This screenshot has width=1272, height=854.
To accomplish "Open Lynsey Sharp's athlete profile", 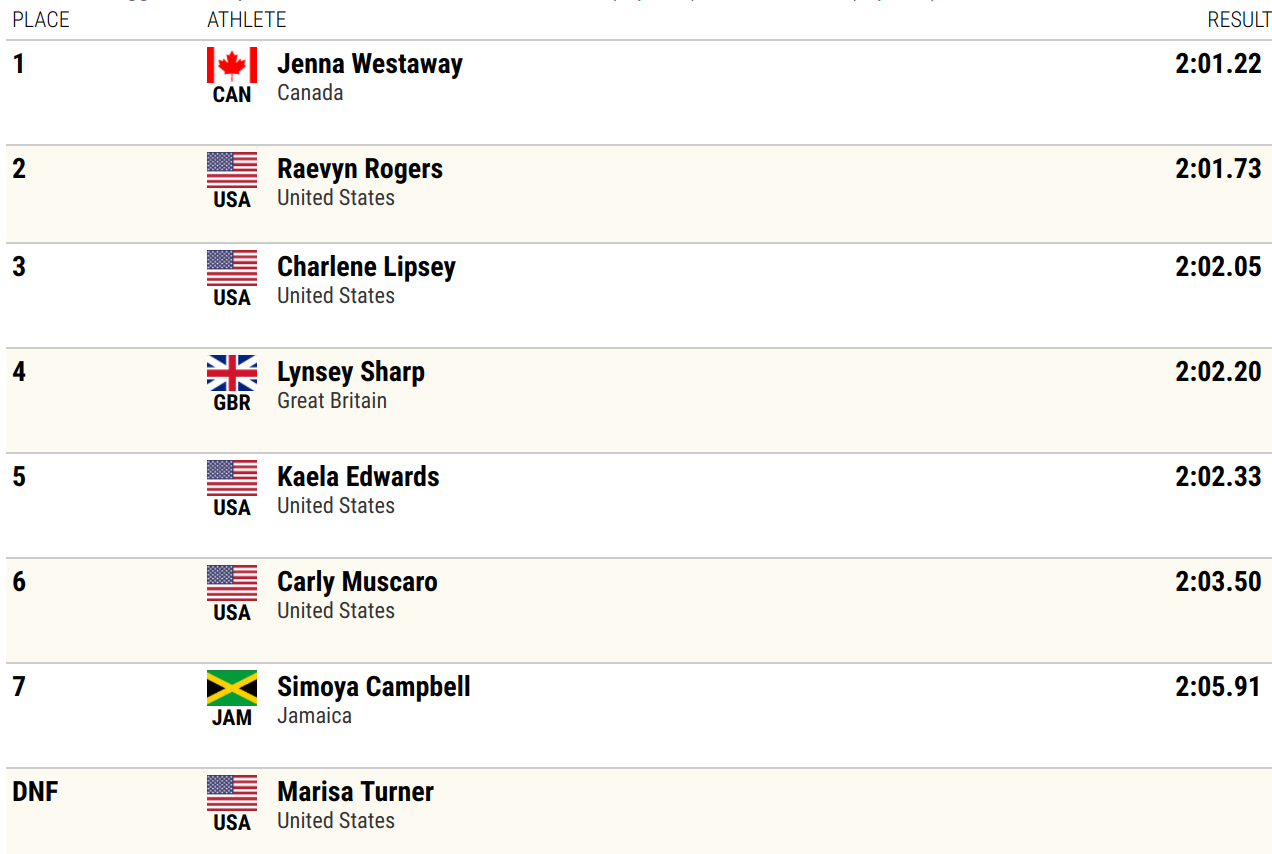I will point(351,372).
